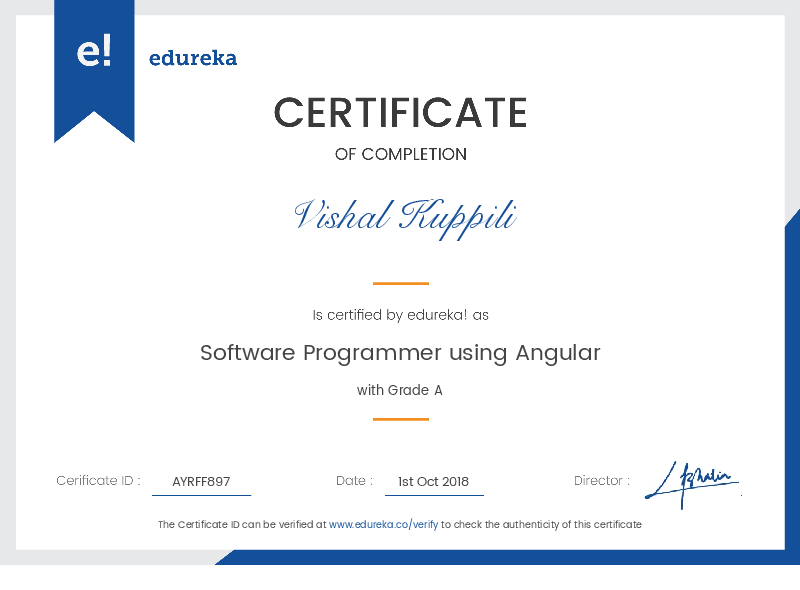The height and width of the screenshot is (590, 800).
Task: Click 'The Certificate ID can be verified at' text
Action: pyautogui.click(x=242, y=525)
